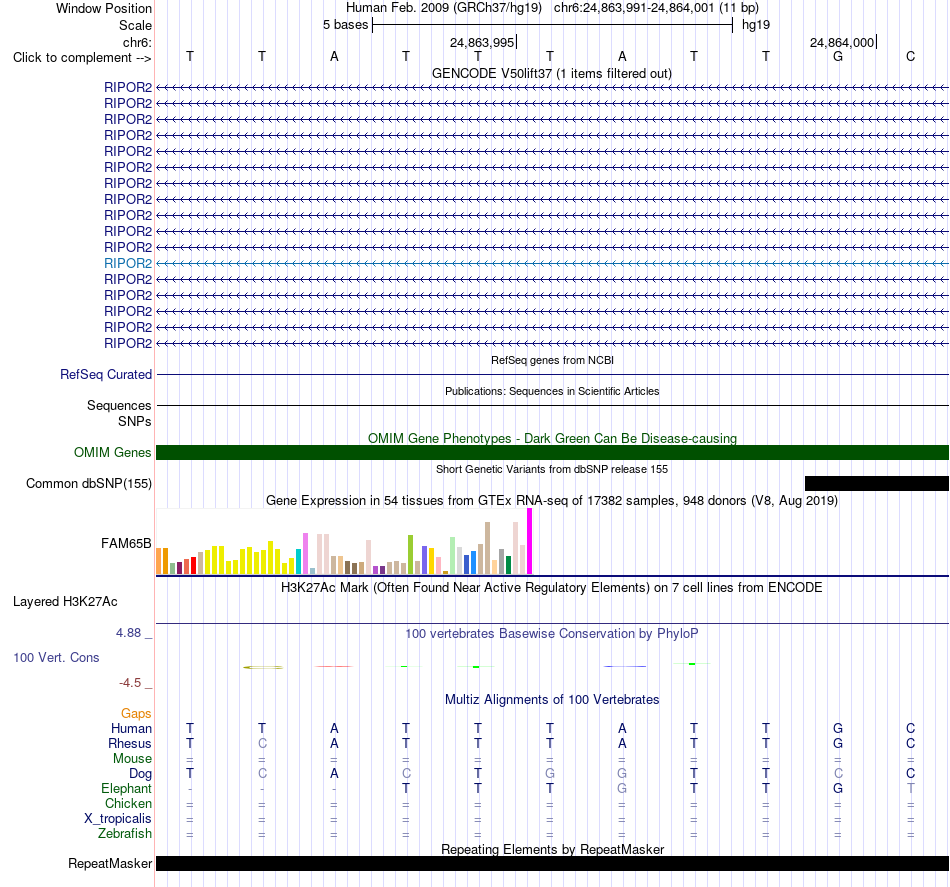
Task: Click the 24,864,000 position marker
Action: click(842, 42)
